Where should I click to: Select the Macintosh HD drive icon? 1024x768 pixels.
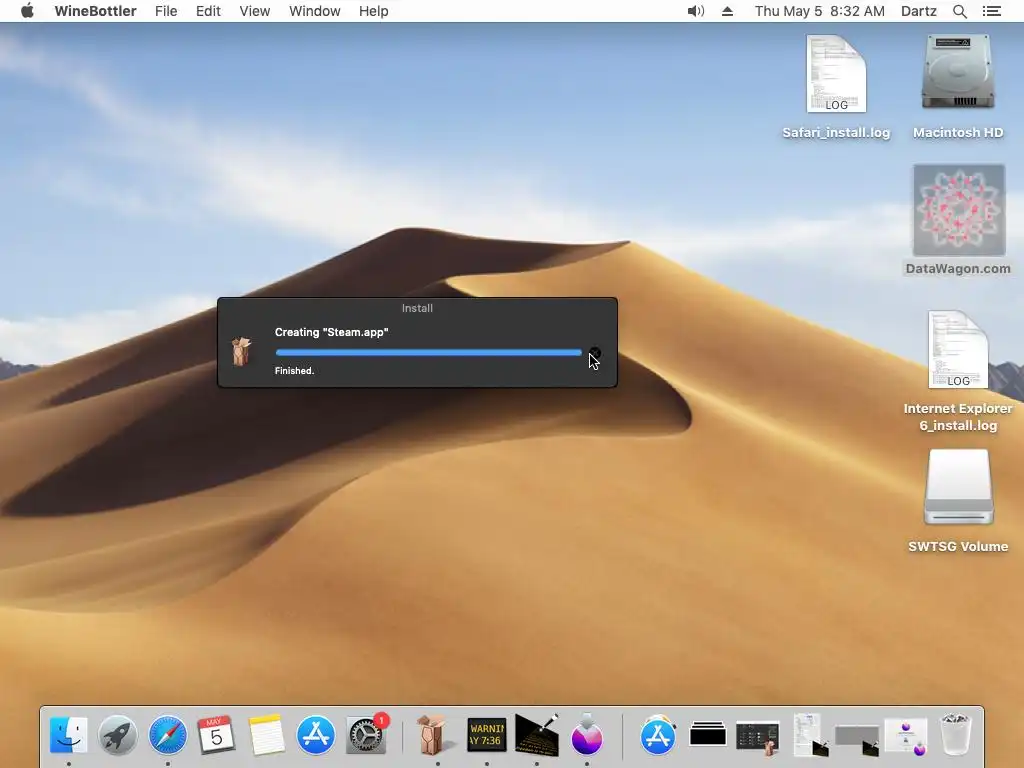[x=958, y=87]
